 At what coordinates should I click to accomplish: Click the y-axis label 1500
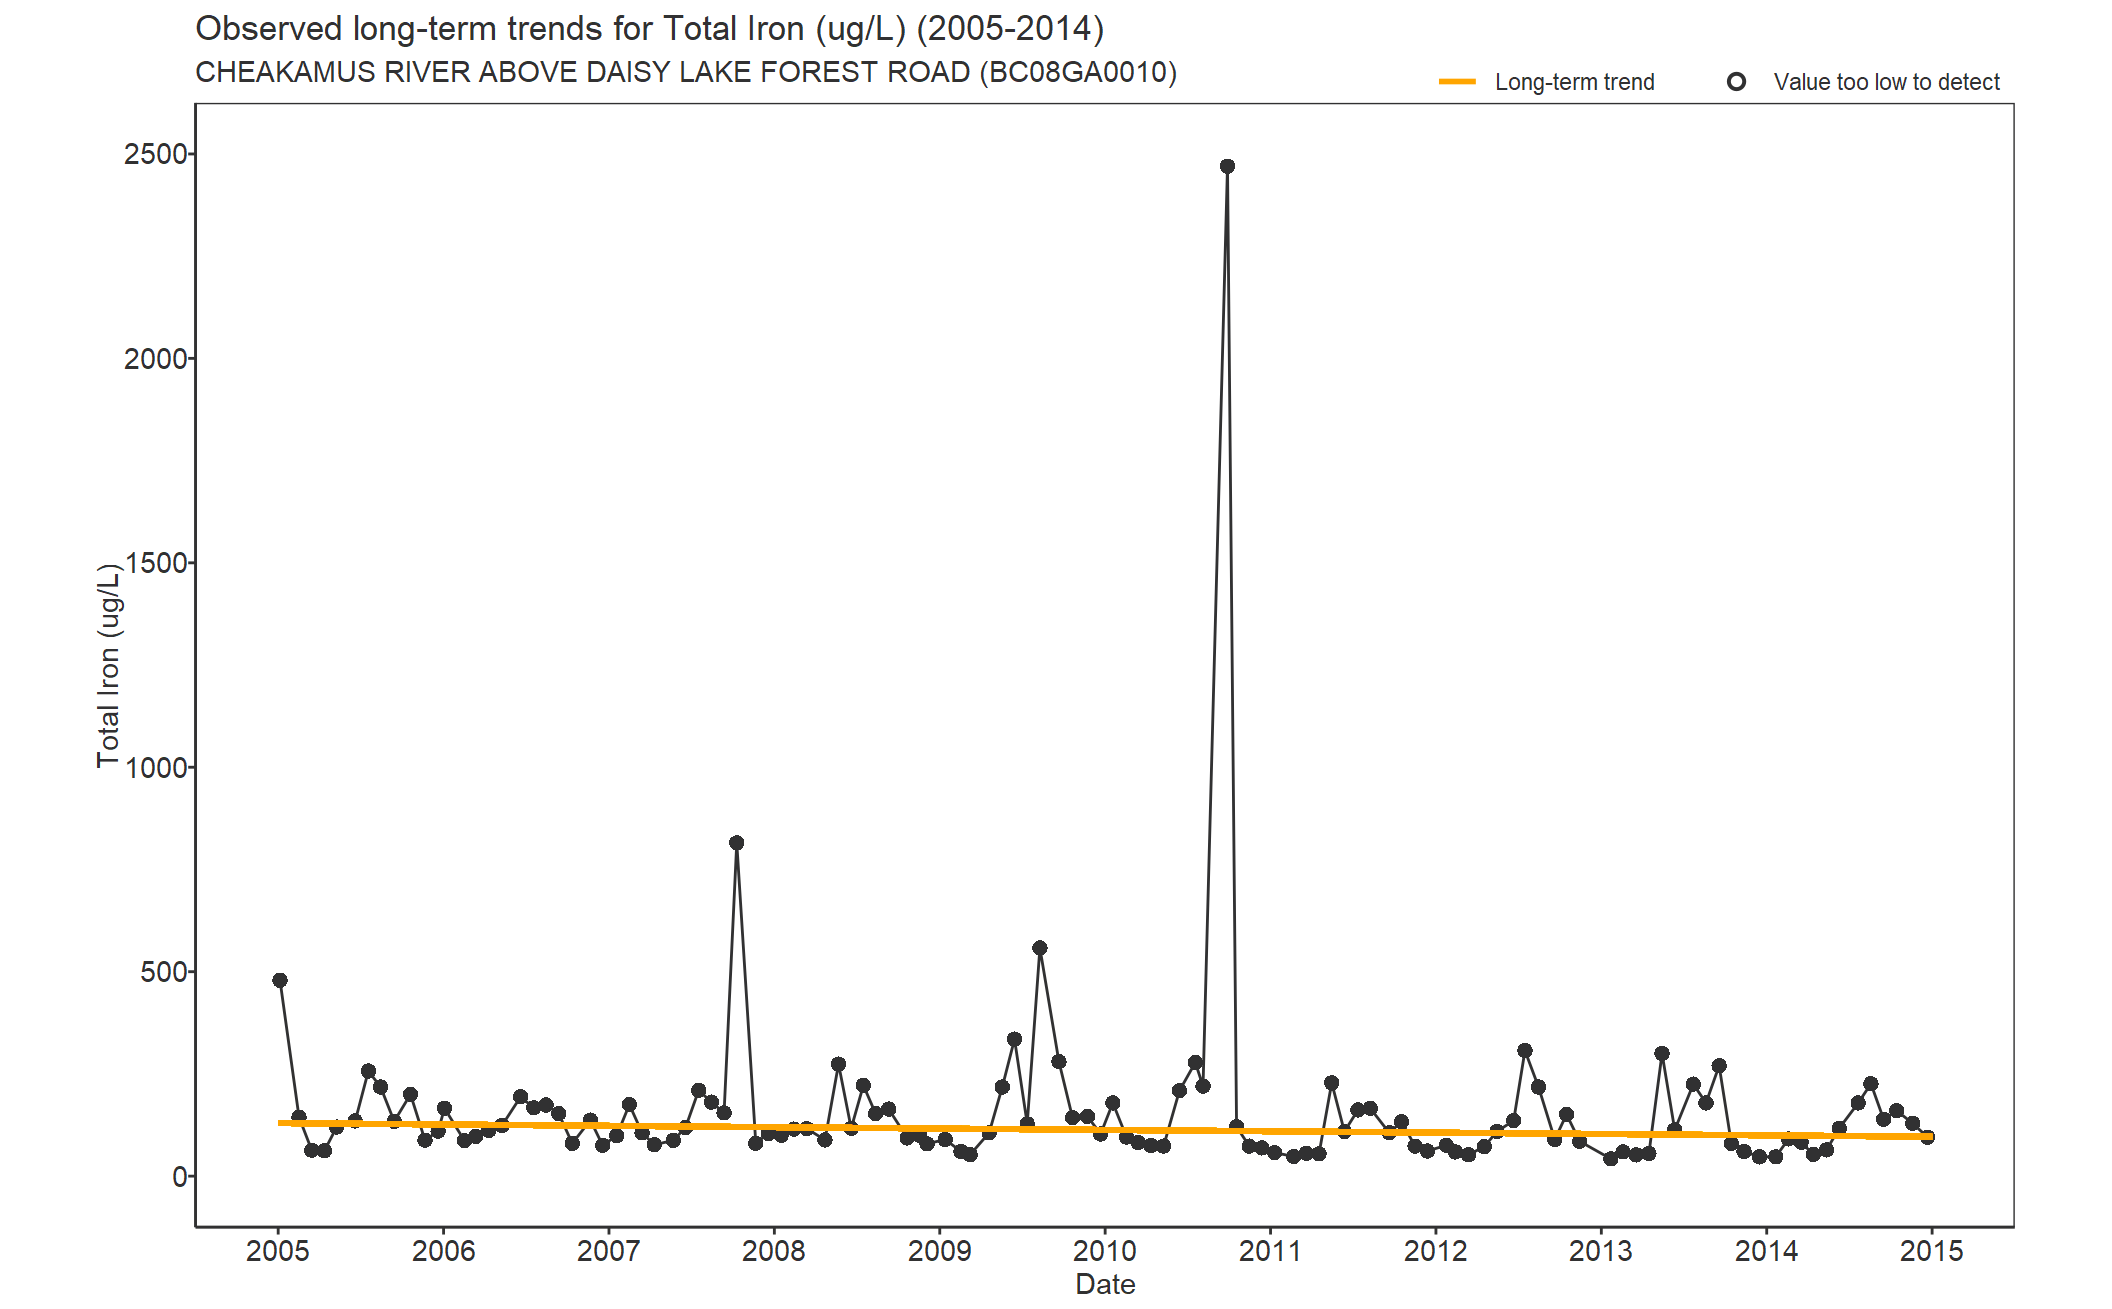click(155, 563)
